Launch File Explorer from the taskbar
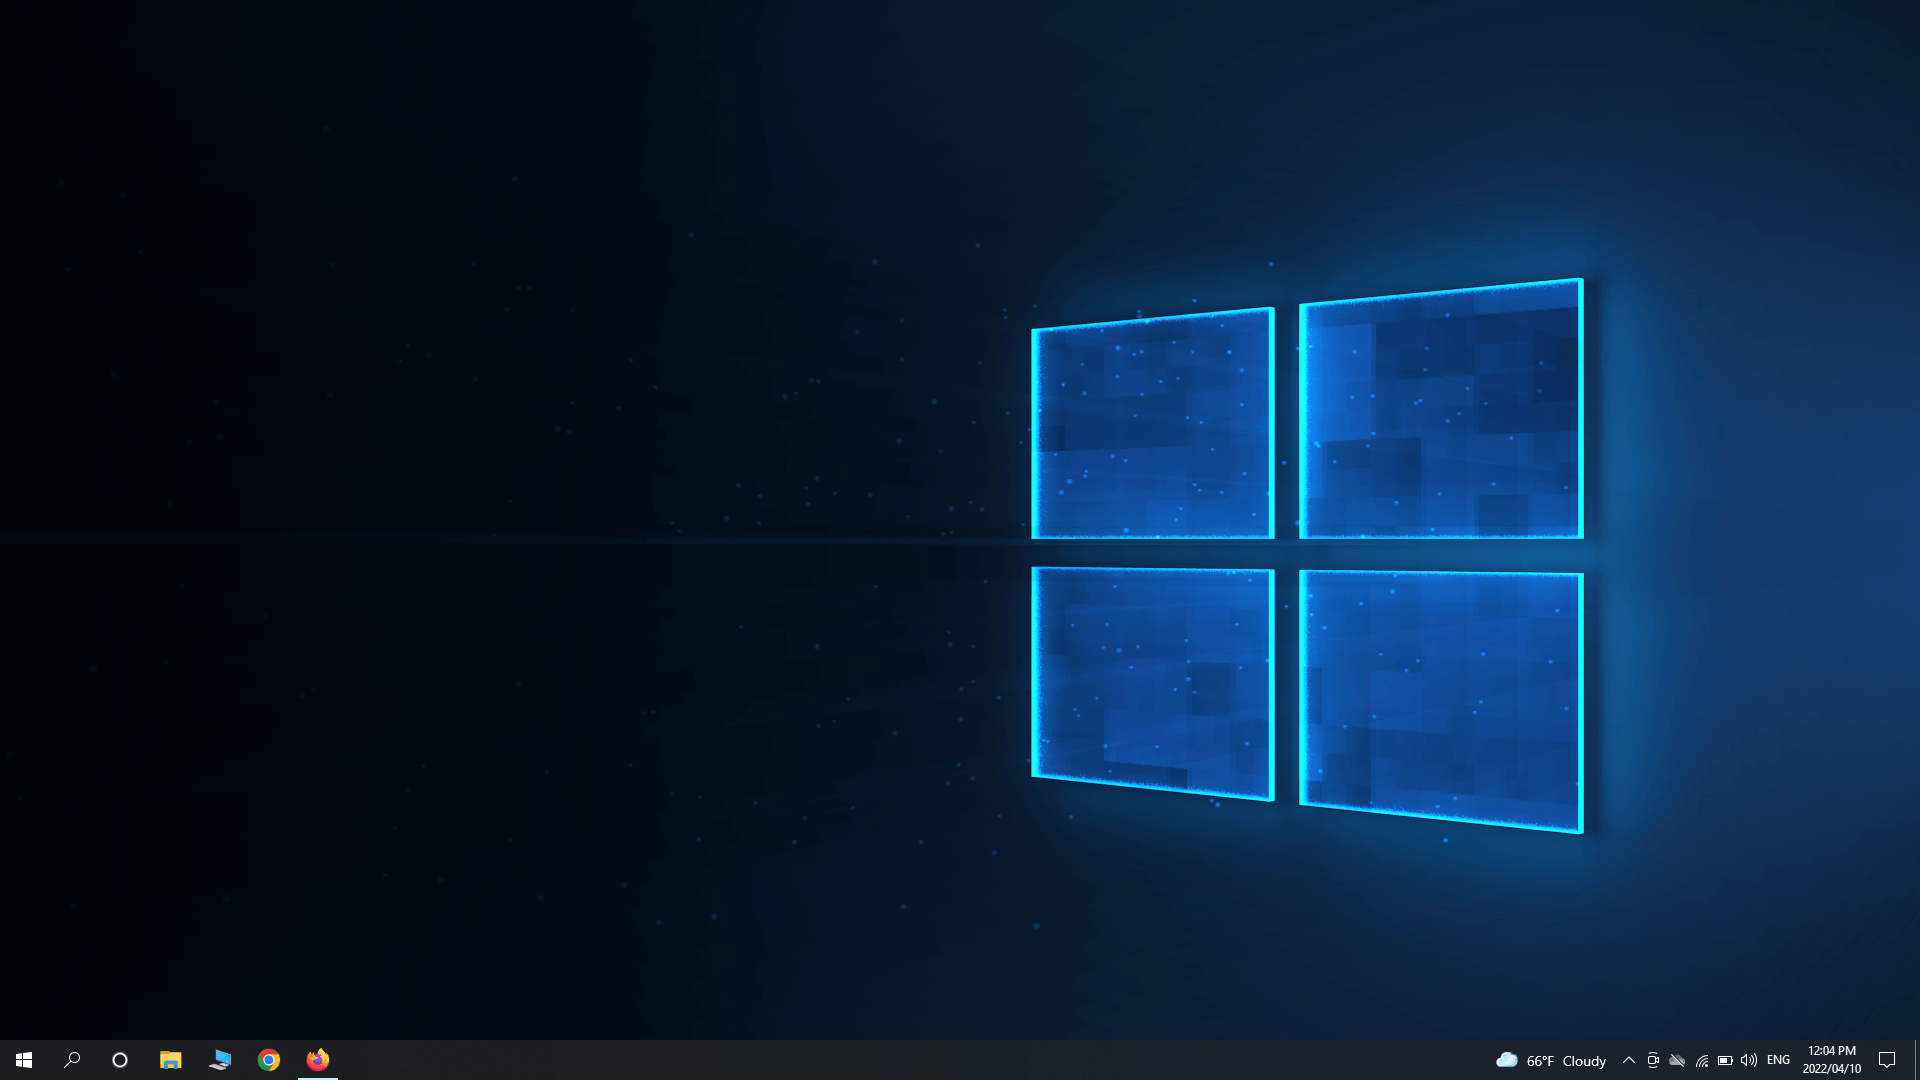This screenshot has width=1920, height=1080. tap(170, 1060)
